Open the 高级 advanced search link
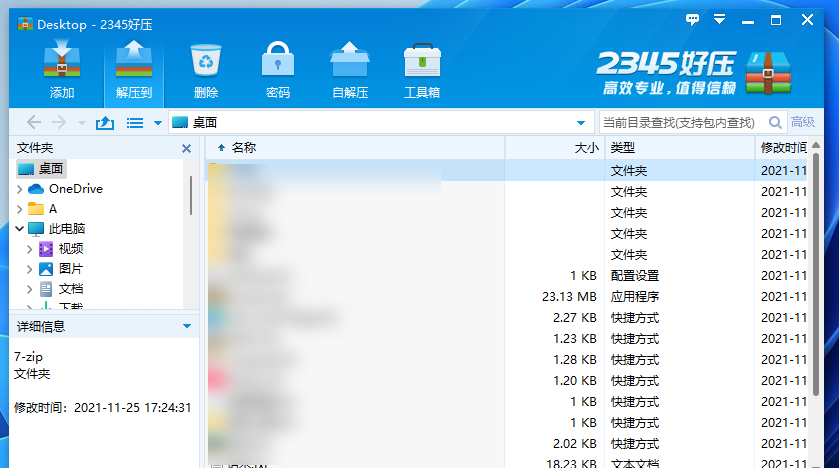The width and height of the screenshot is (839, 468). 803,122
